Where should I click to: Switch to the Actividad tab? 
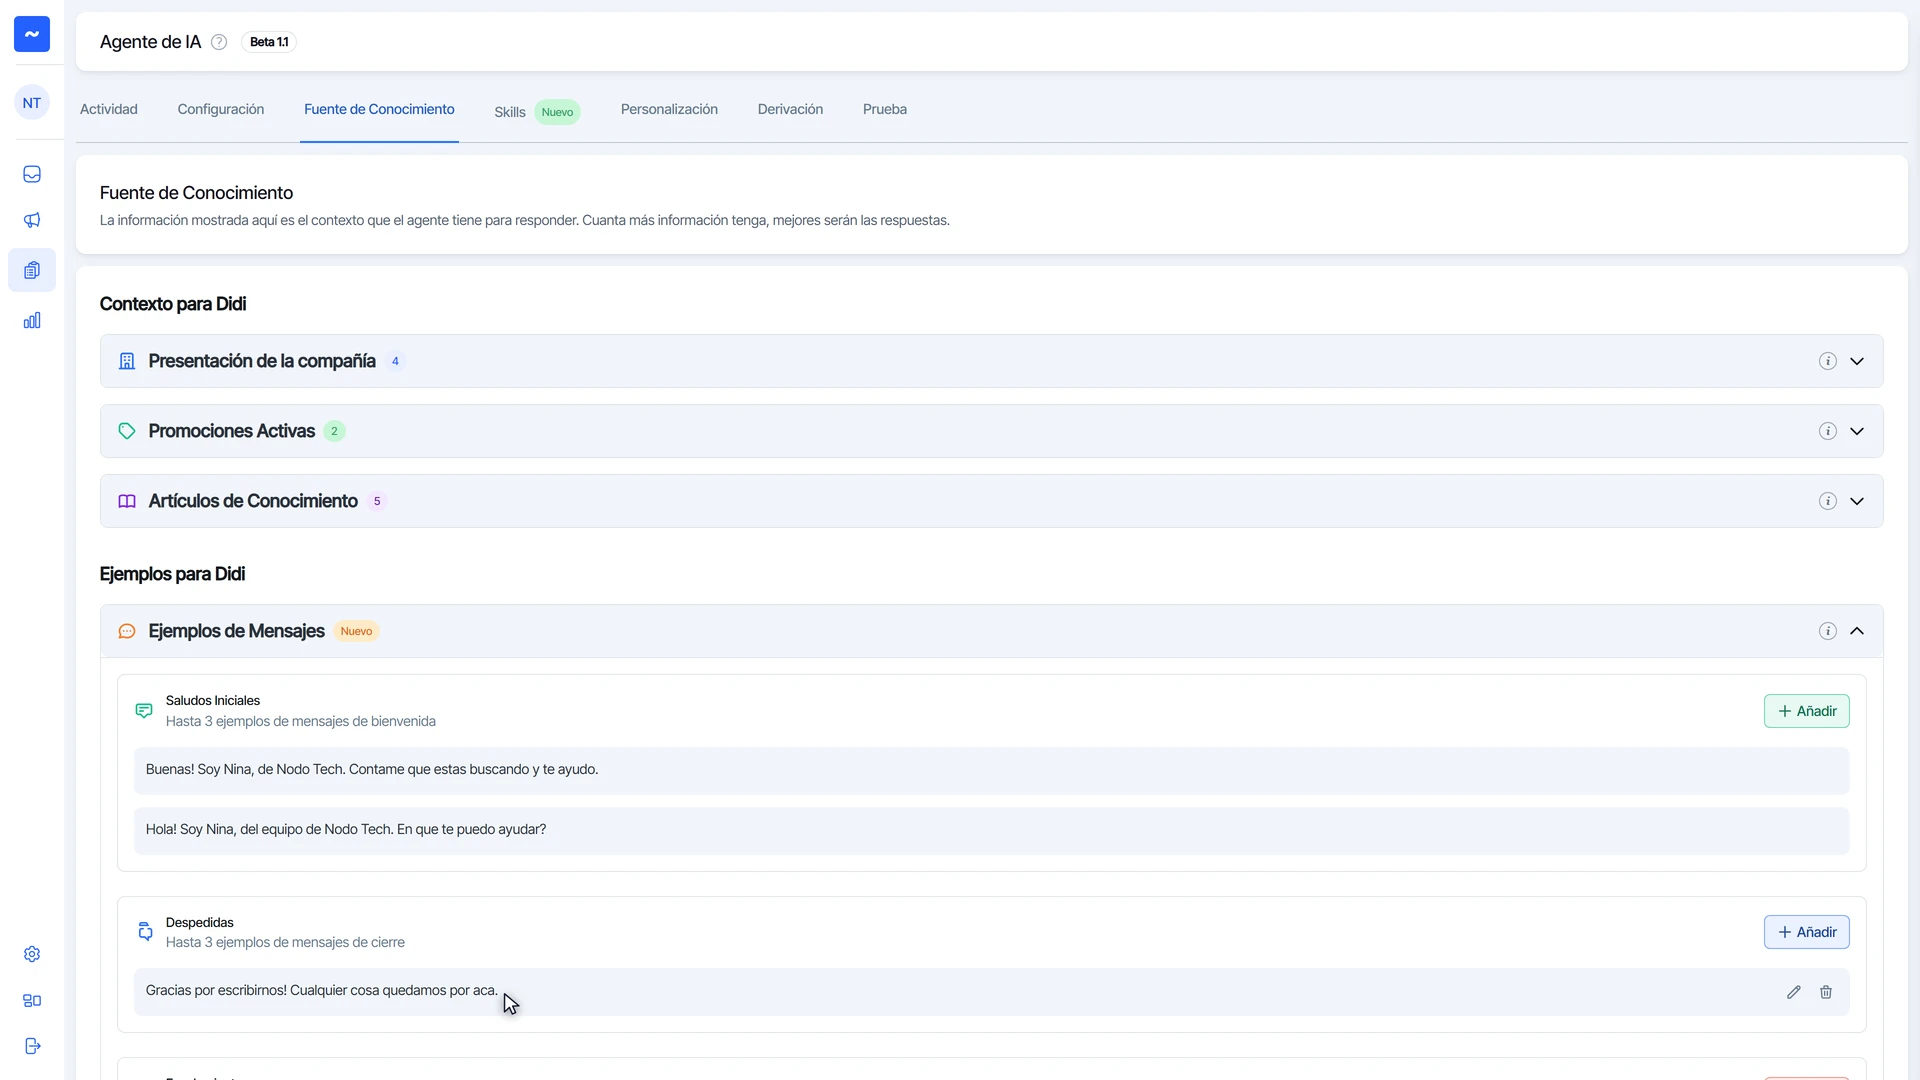(109, 109)
